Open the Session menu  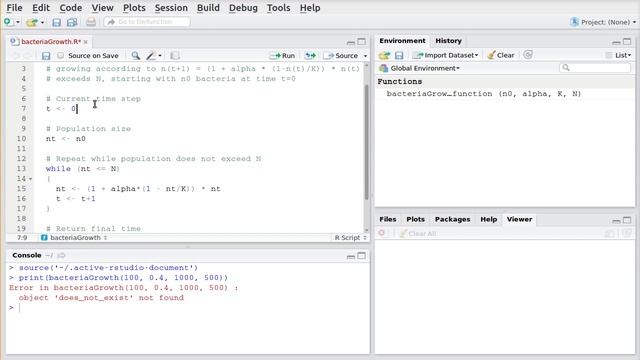tap(171, 8)
